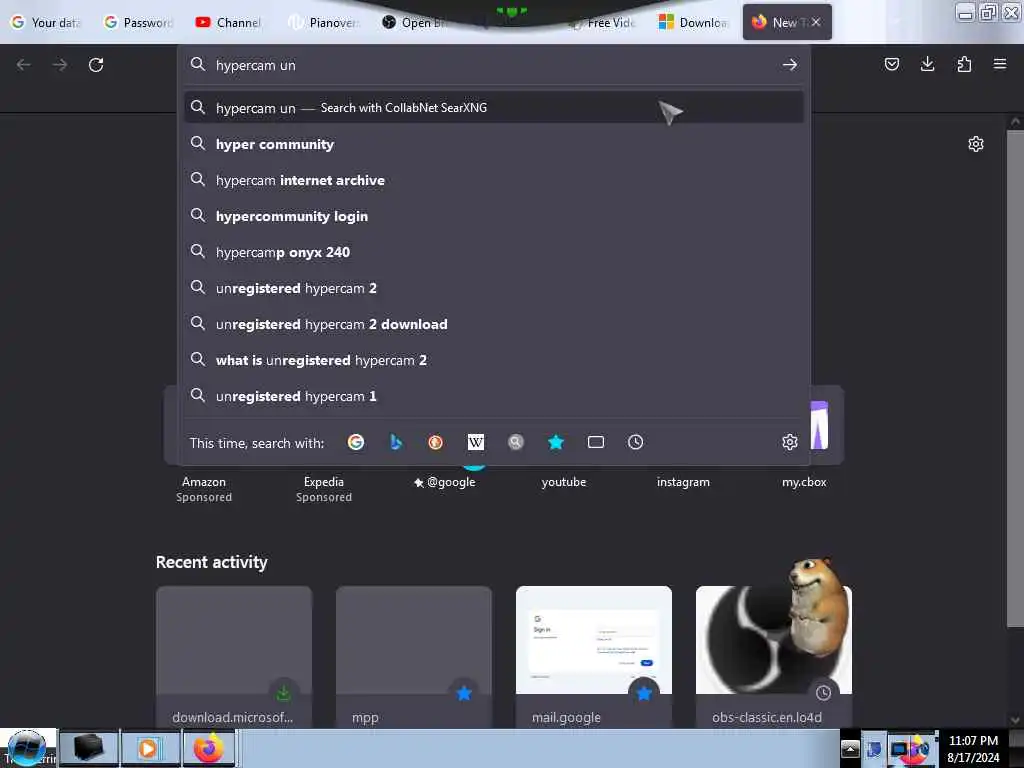Choose 'what is unregistered hypercam 2'
The width and height of the screenshot is (1024, 768).
point(494,360)
